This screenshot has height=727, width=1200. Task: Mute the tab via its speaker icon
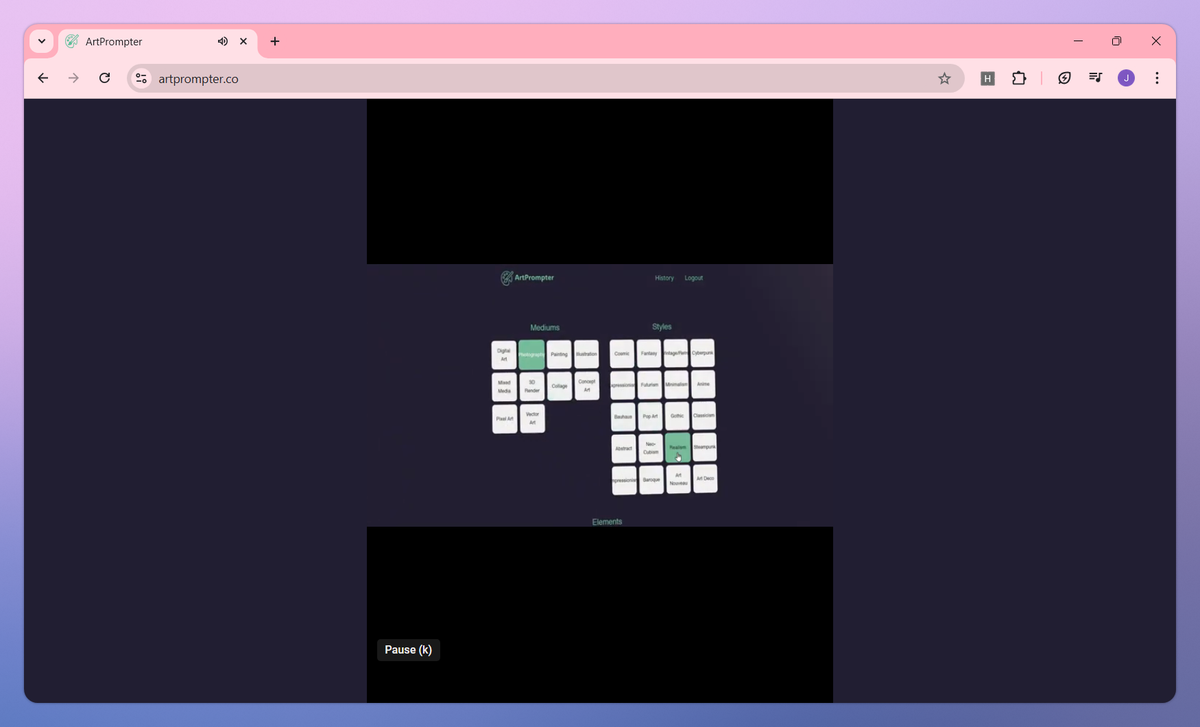point(222,41)
